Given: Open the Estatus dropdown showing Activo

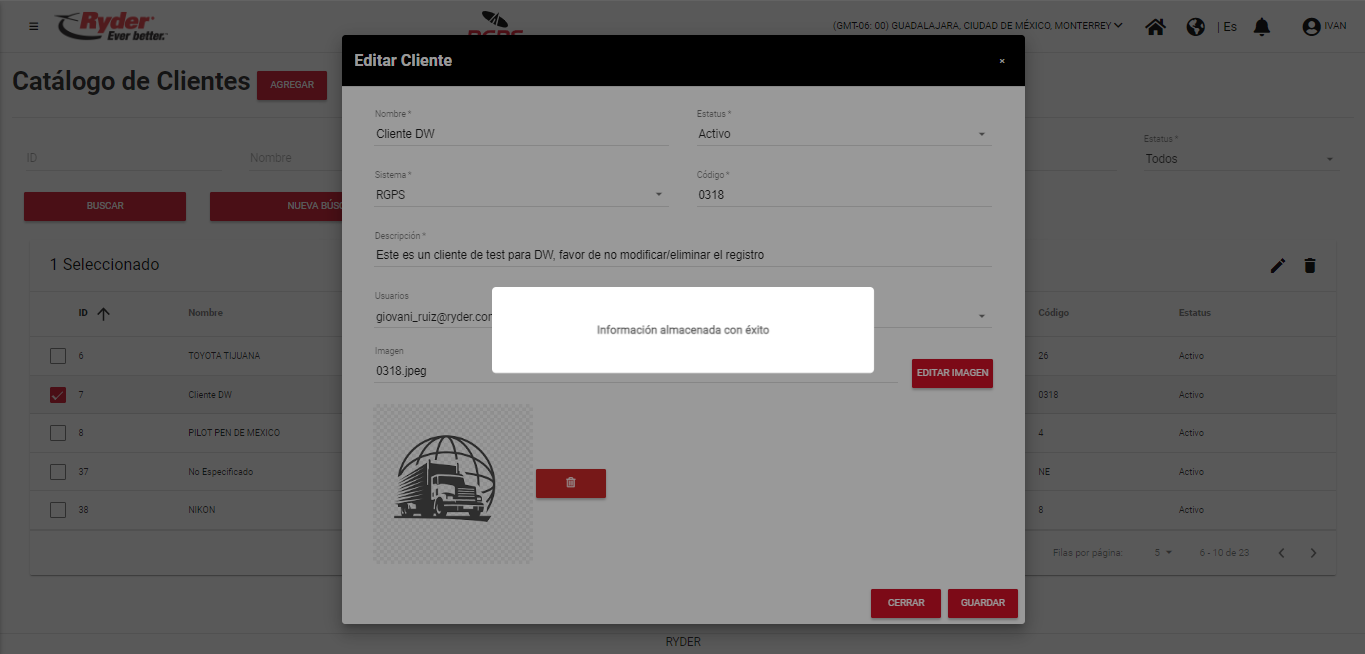Looking at the screenshot, I should click(843, 134).
